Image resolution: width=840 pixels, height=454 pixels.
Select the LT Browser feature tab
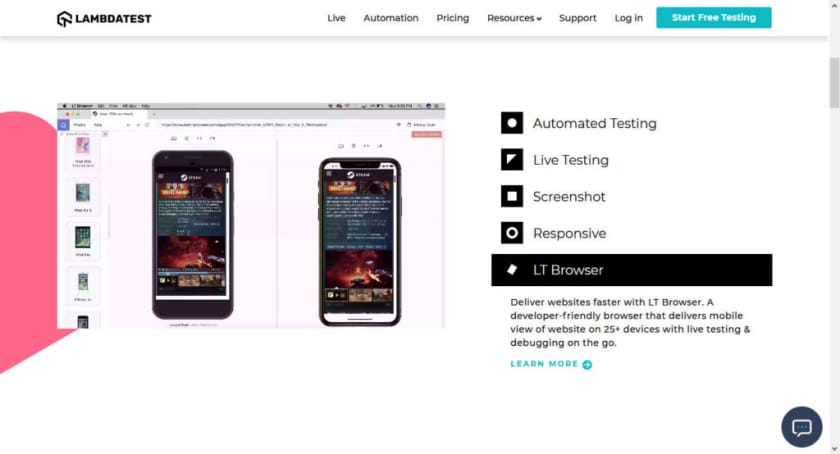tap(632, 270)
